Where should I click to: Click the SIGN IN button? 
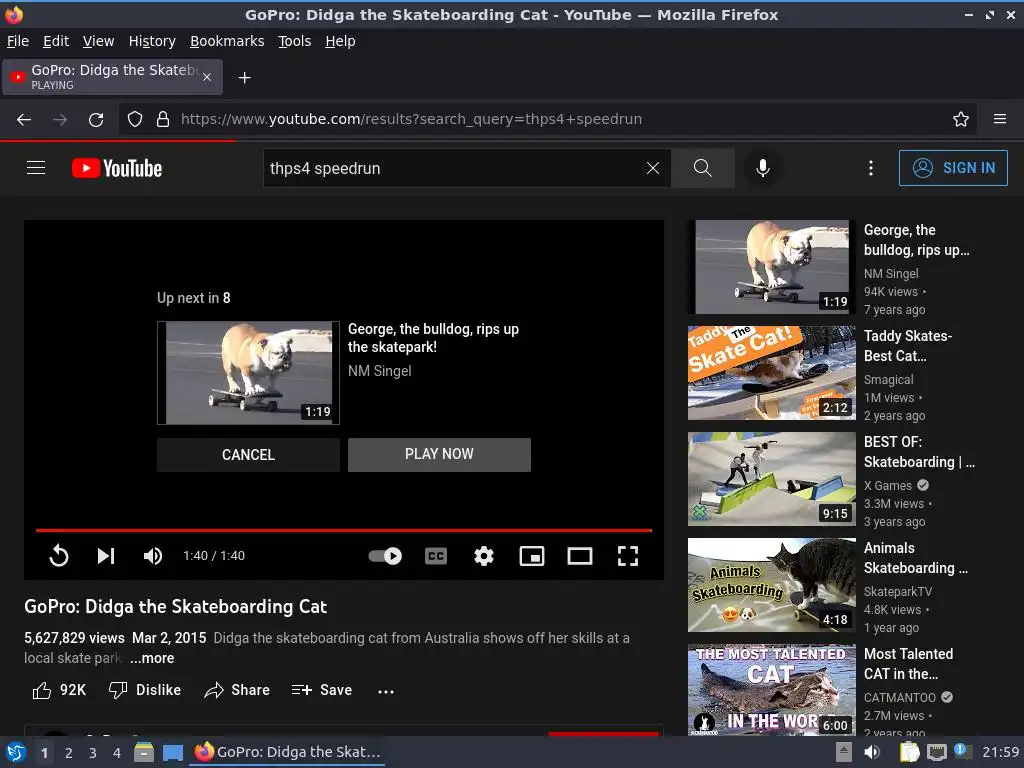[953, 168]
